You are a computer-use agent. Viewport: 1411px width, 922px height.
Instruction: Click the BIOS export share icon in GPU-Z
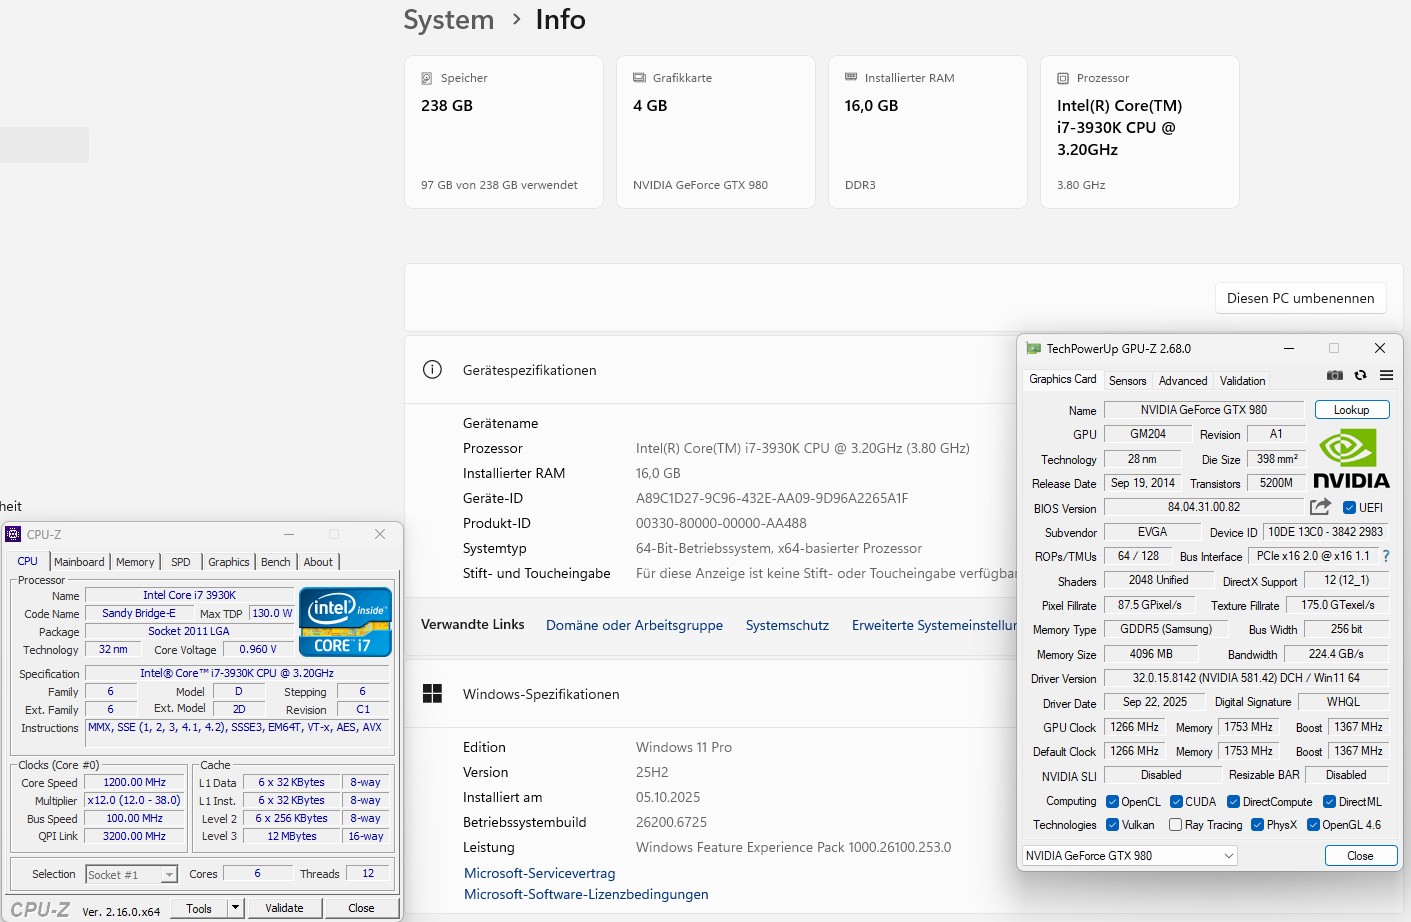pyautogui.click(x=1320, y=506)
